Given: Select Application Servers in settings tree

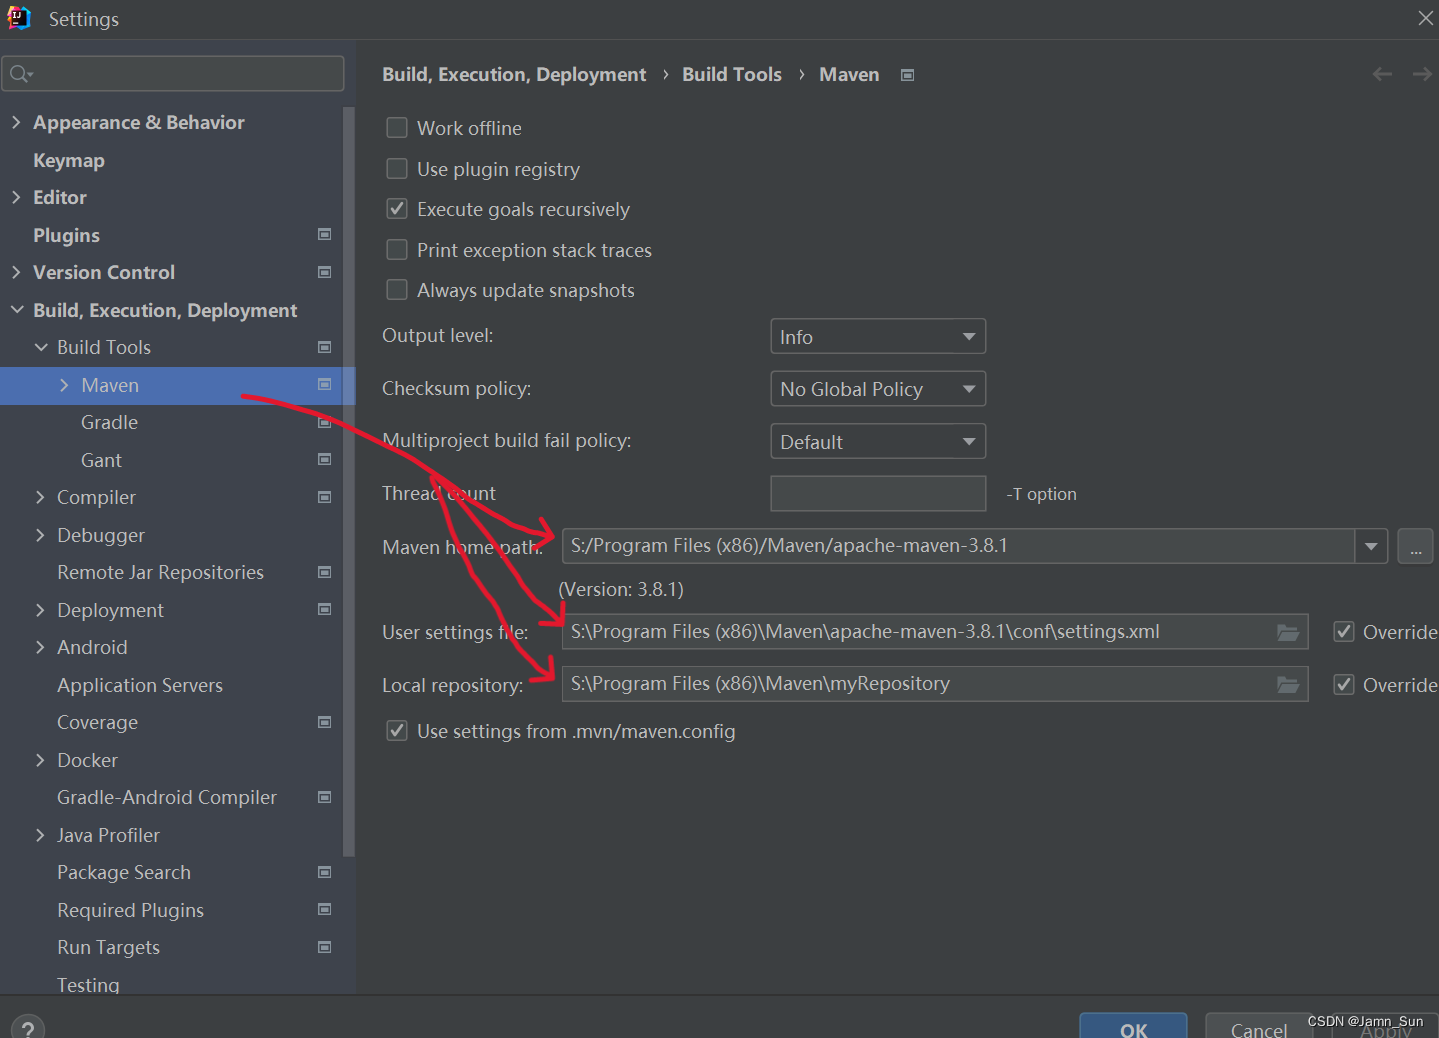Looking at the screenshot, I should (x=140, y=685).
